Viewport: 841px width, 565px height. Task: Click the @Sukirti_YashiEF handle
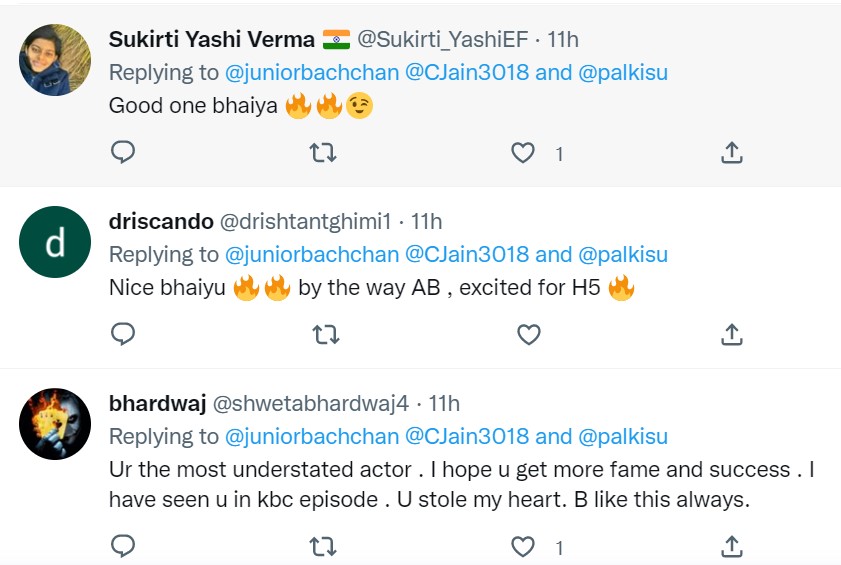[x=443, y=39]
